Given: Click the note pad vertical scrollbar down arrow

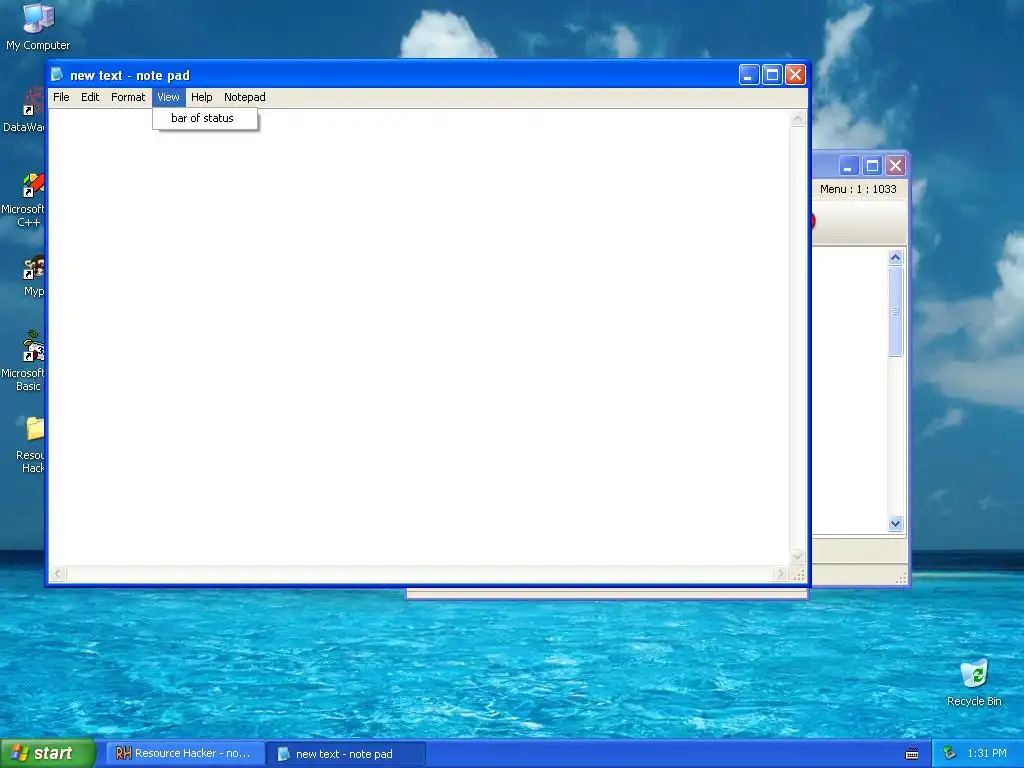Looking at the screenshot, I should coord(797,557).
